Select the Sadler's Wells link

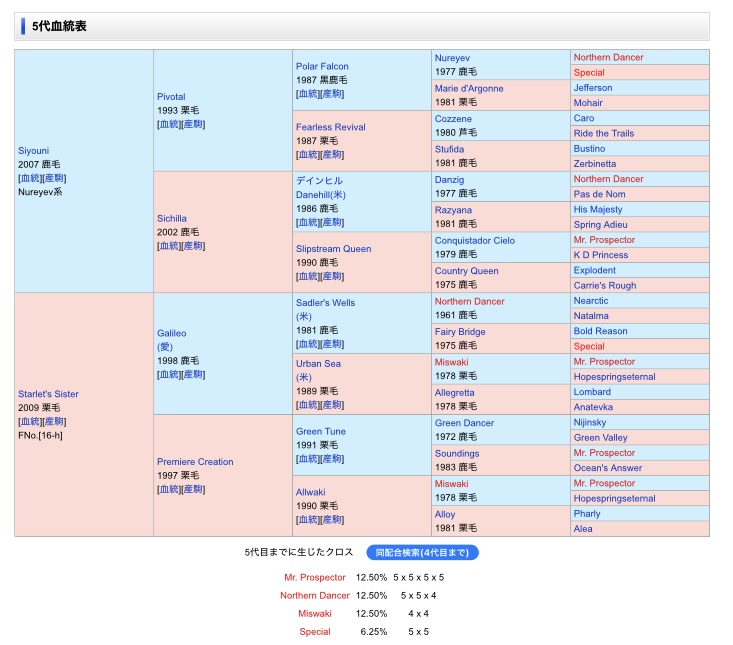click(x=325, y=302)
